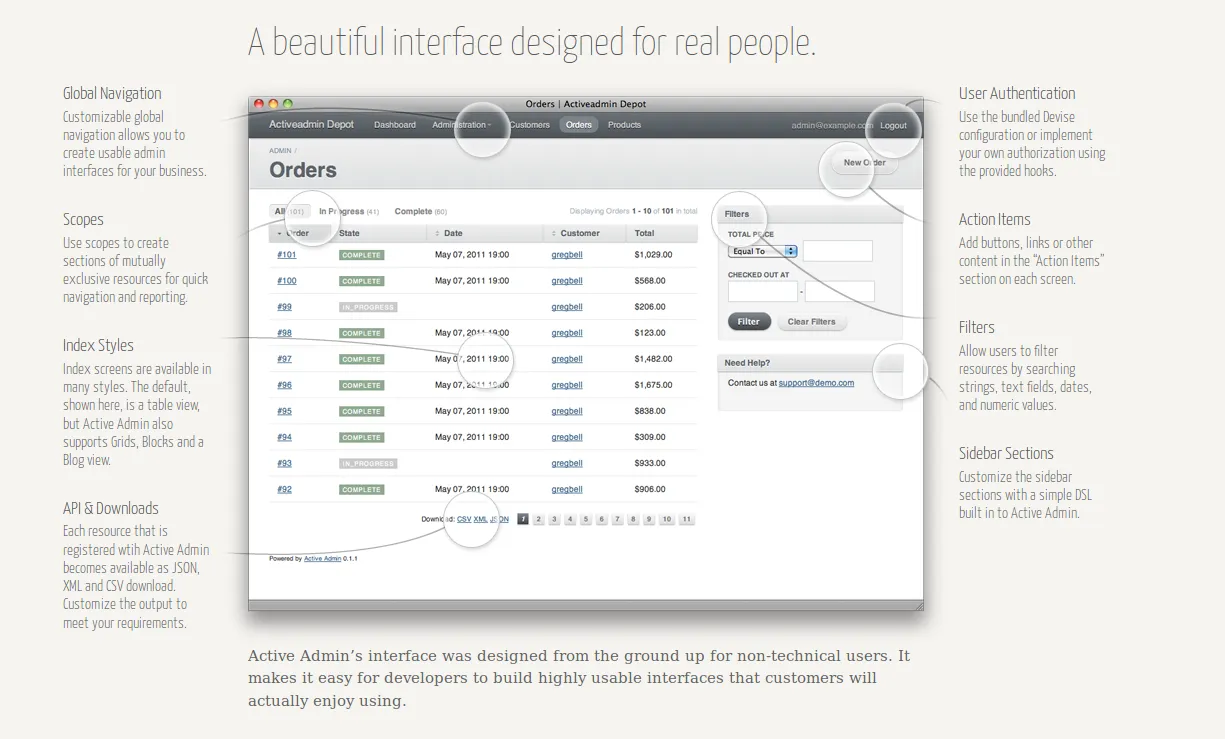Click the green window zoom button
Viewport: 1225px width, 739px height.
coord(288,104)
